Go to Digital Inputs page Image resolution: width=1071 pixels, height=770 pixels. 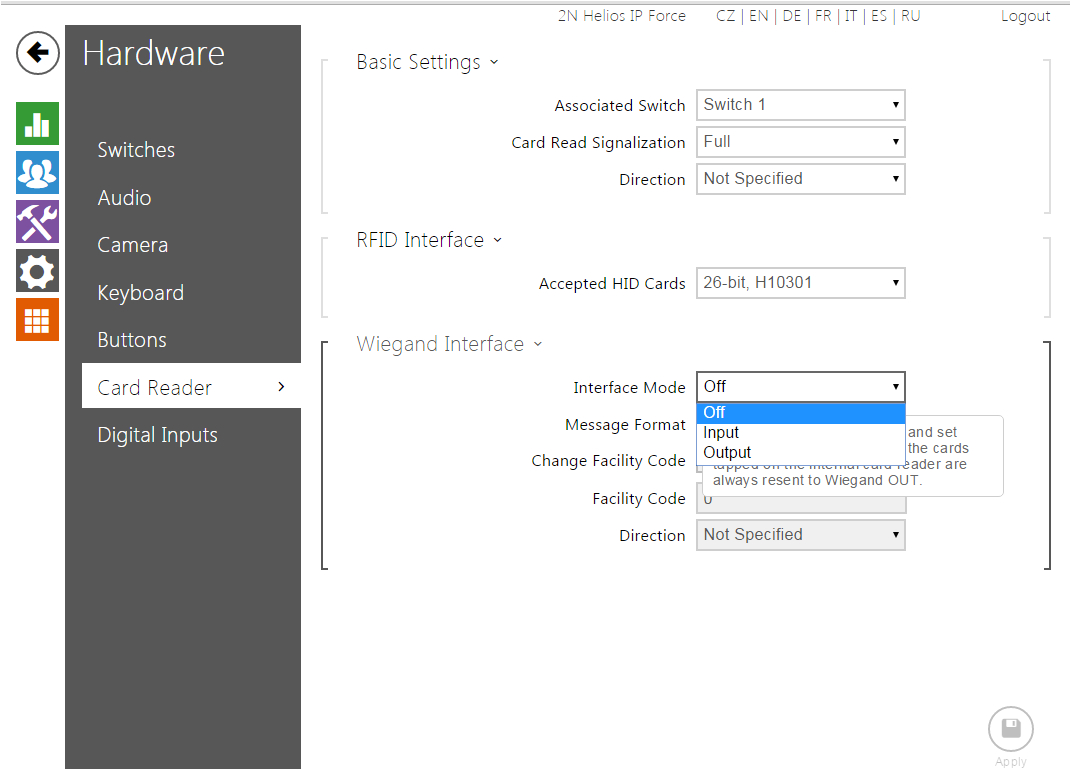tap(157, 435)
